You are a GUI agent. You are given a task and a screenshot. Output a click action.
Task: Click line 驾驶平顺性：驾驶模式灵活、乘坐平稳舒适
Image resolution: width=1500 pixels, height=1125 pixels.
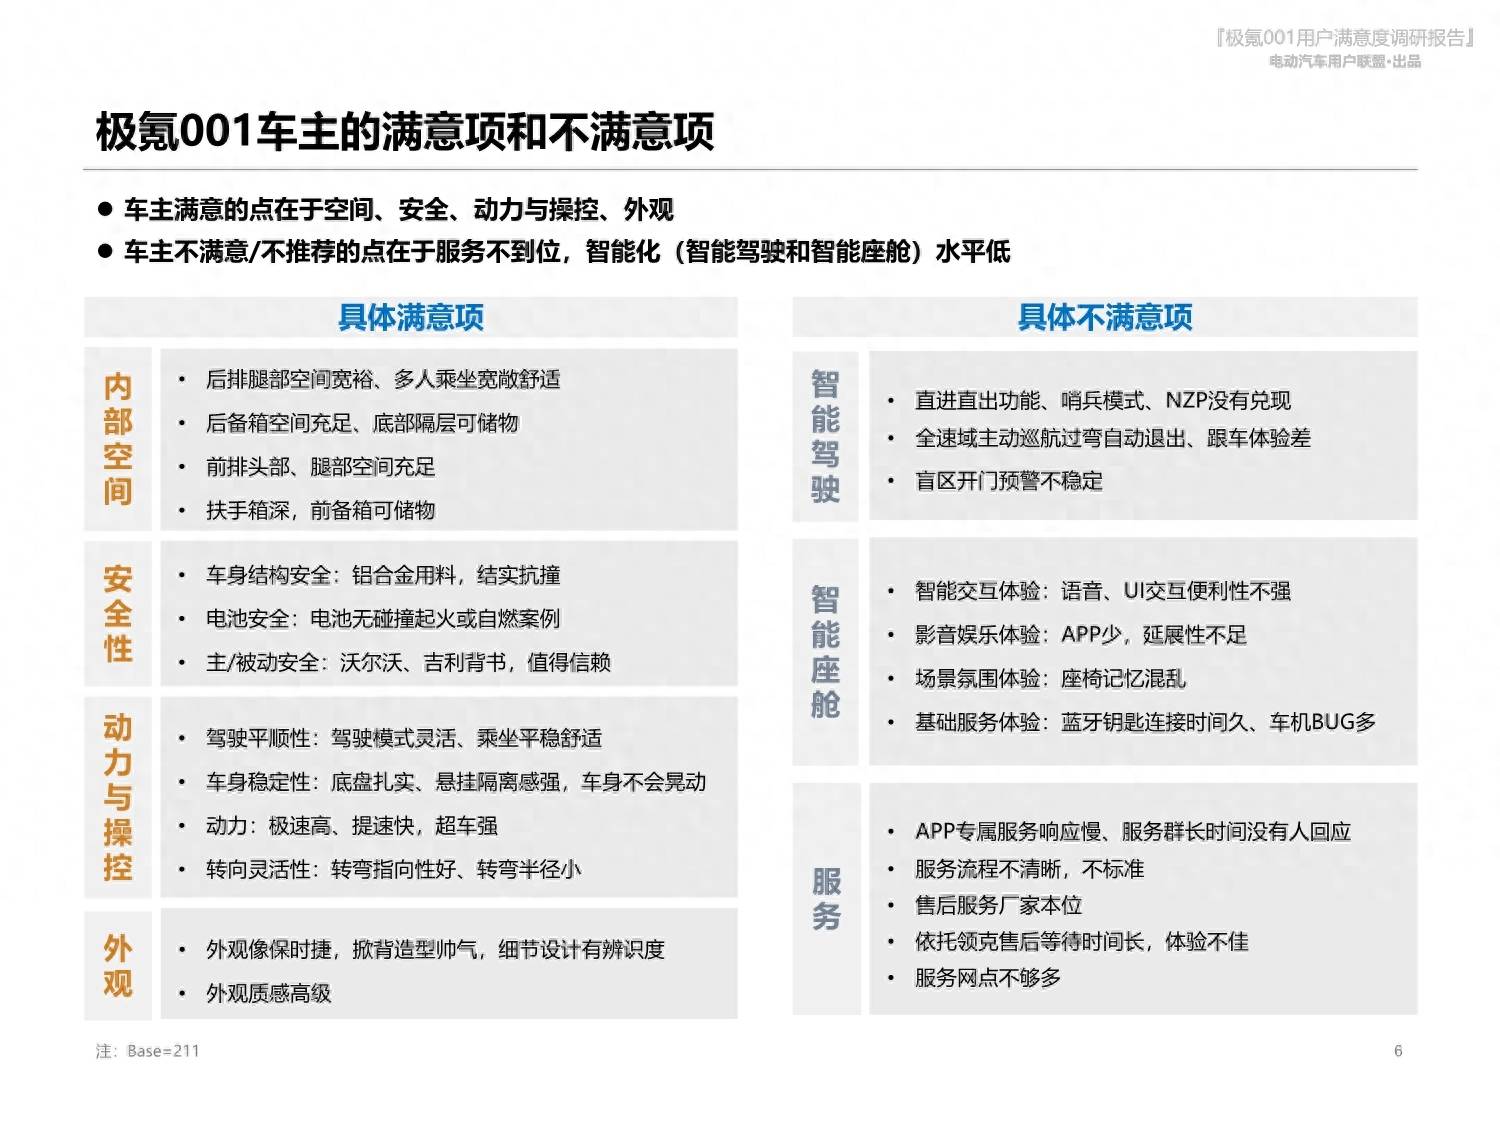(x=404, y=738)
